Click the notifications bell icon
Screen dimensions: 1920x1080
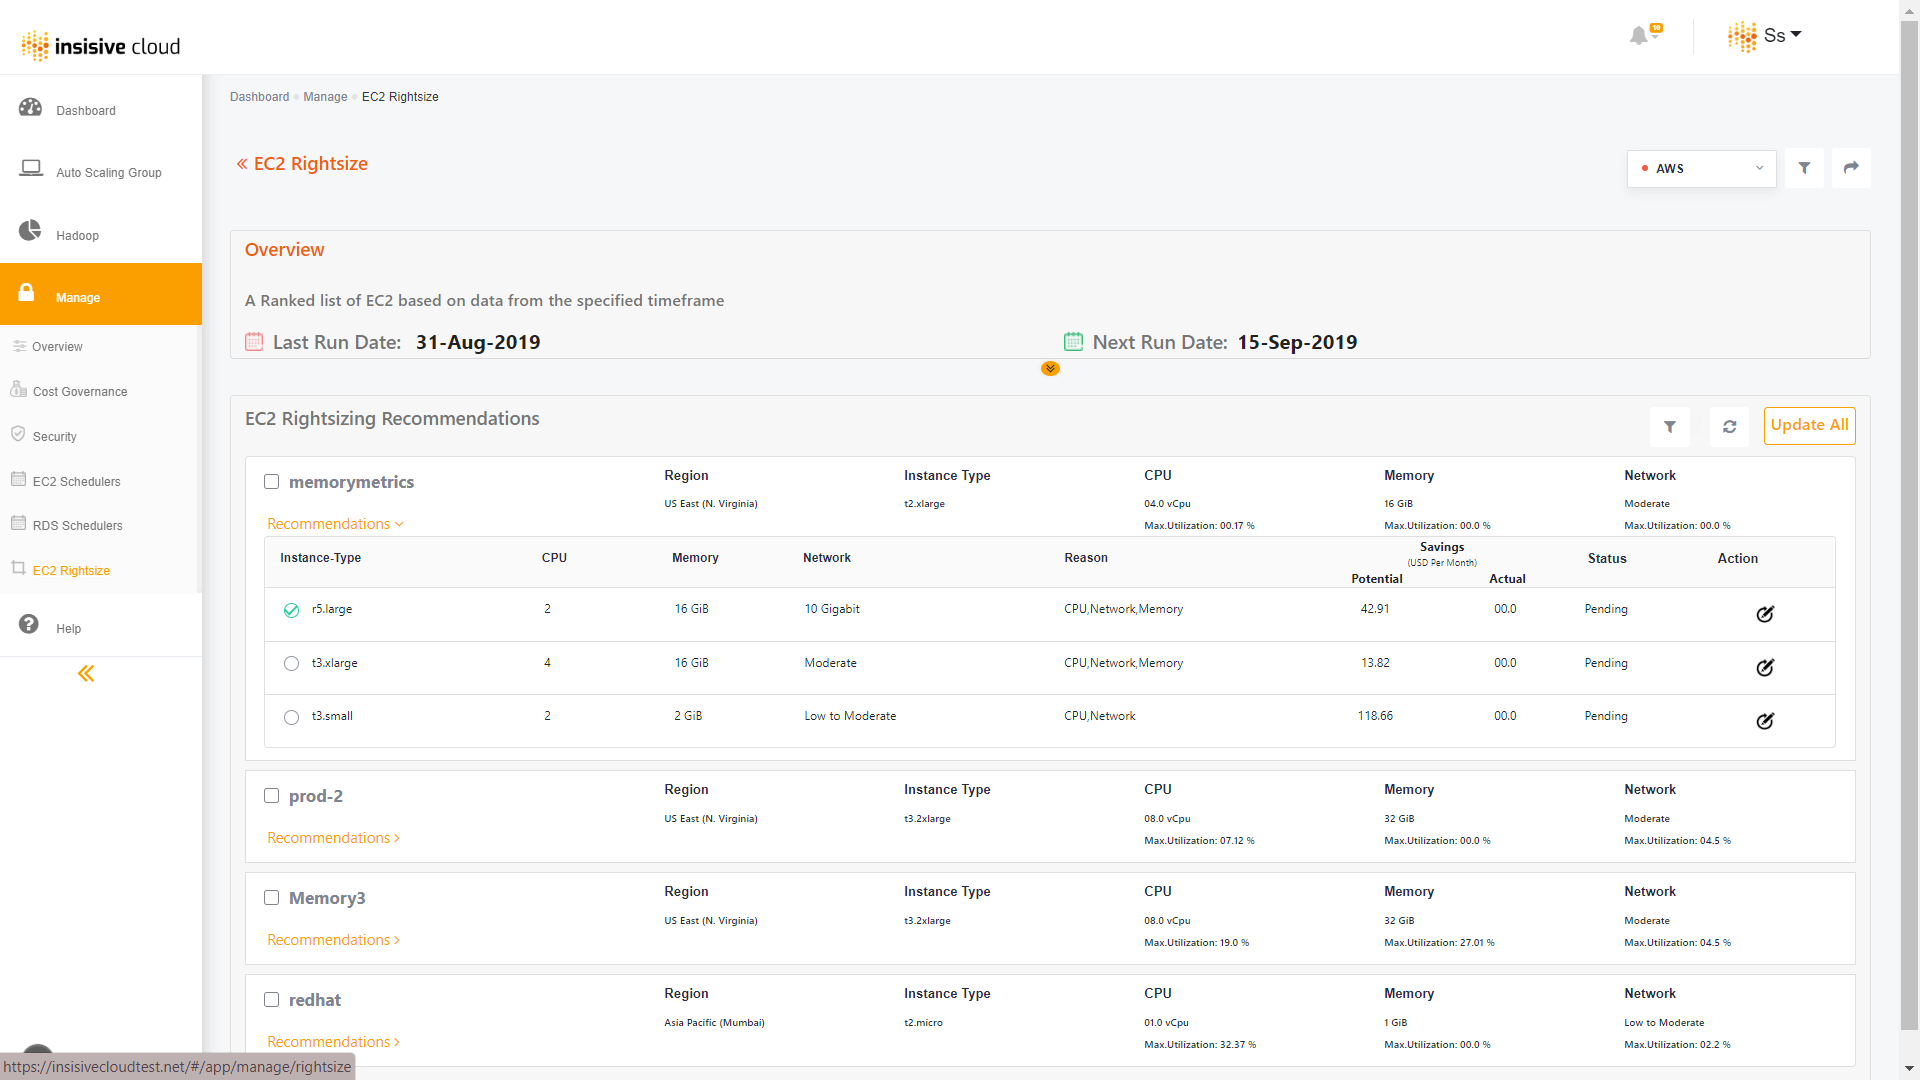pos(1639,36)
